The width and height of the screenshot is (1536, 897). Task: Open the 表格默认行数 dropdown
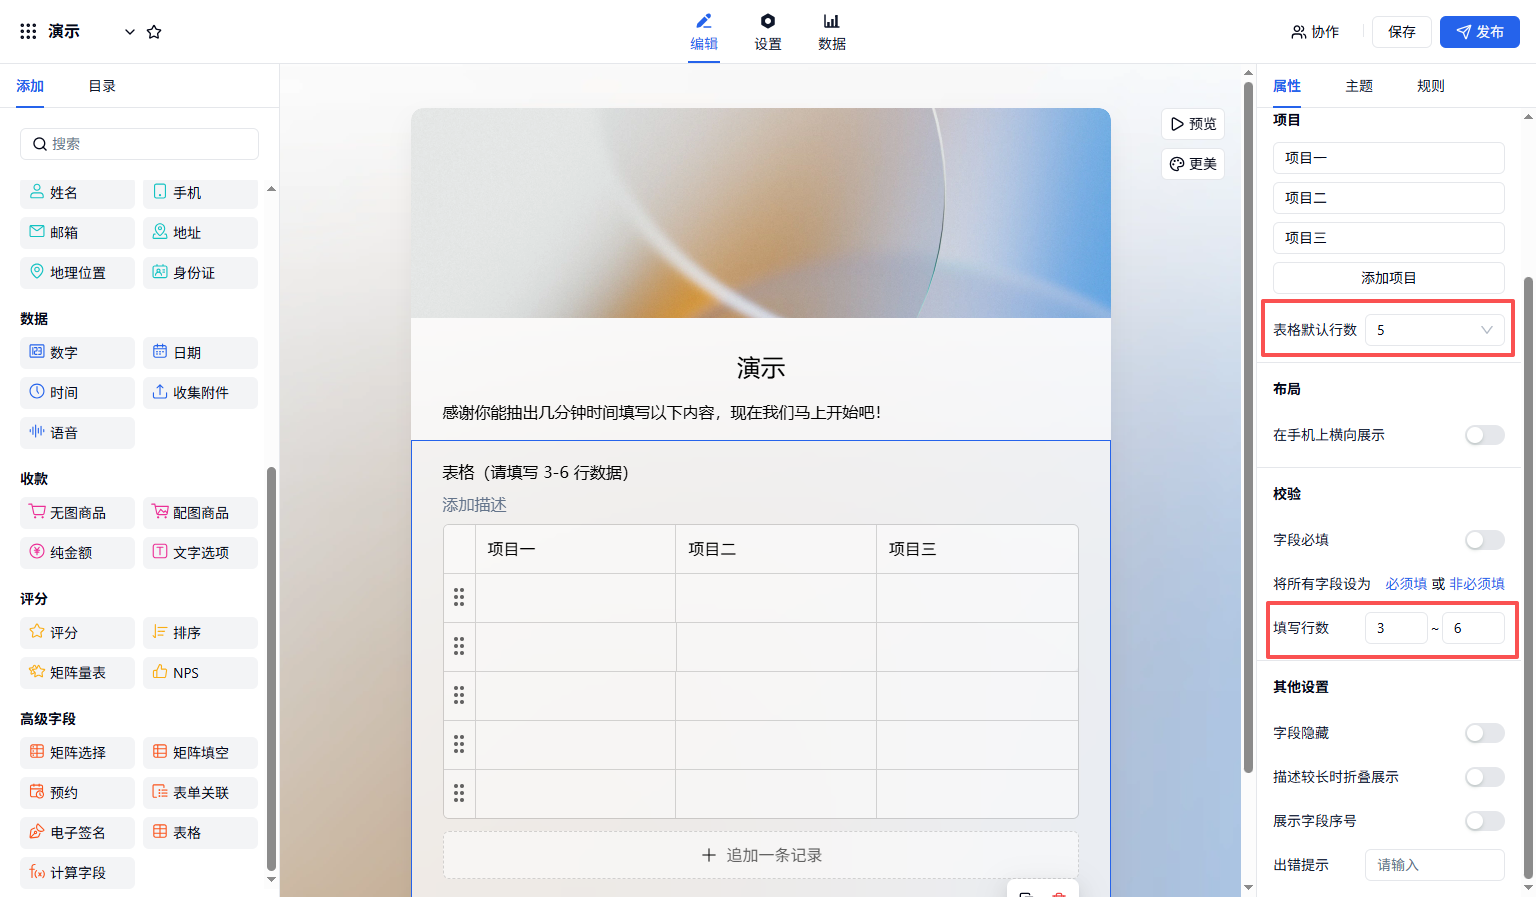(x=1434, y=330)
